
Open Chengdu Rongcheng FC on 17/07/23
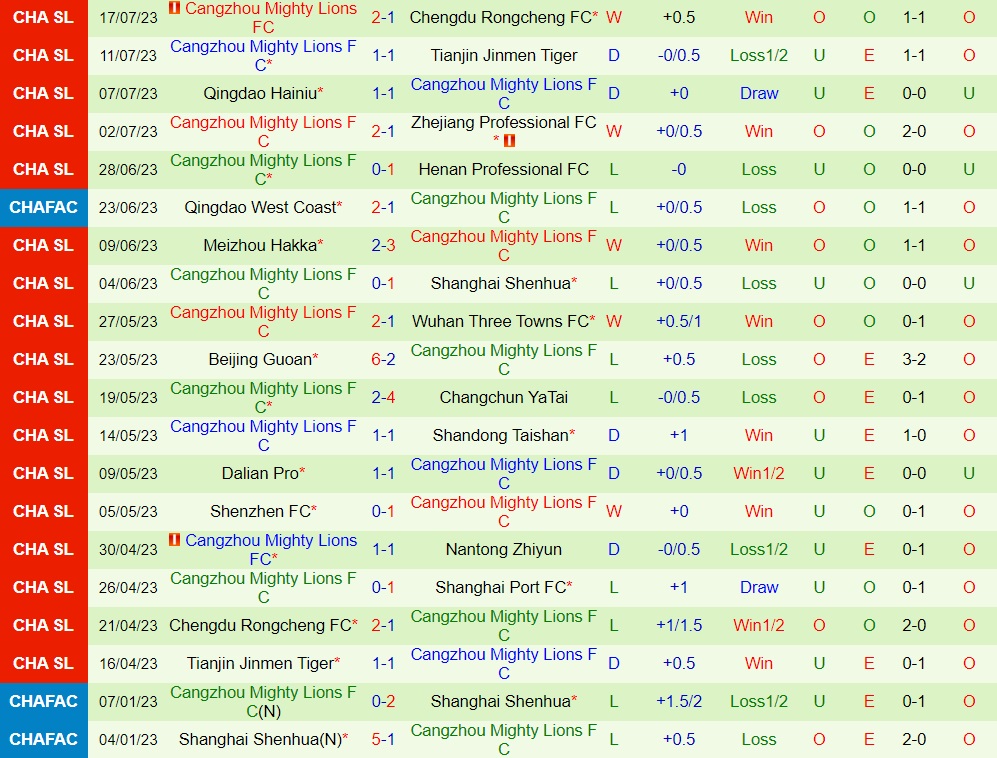[500, 17]
